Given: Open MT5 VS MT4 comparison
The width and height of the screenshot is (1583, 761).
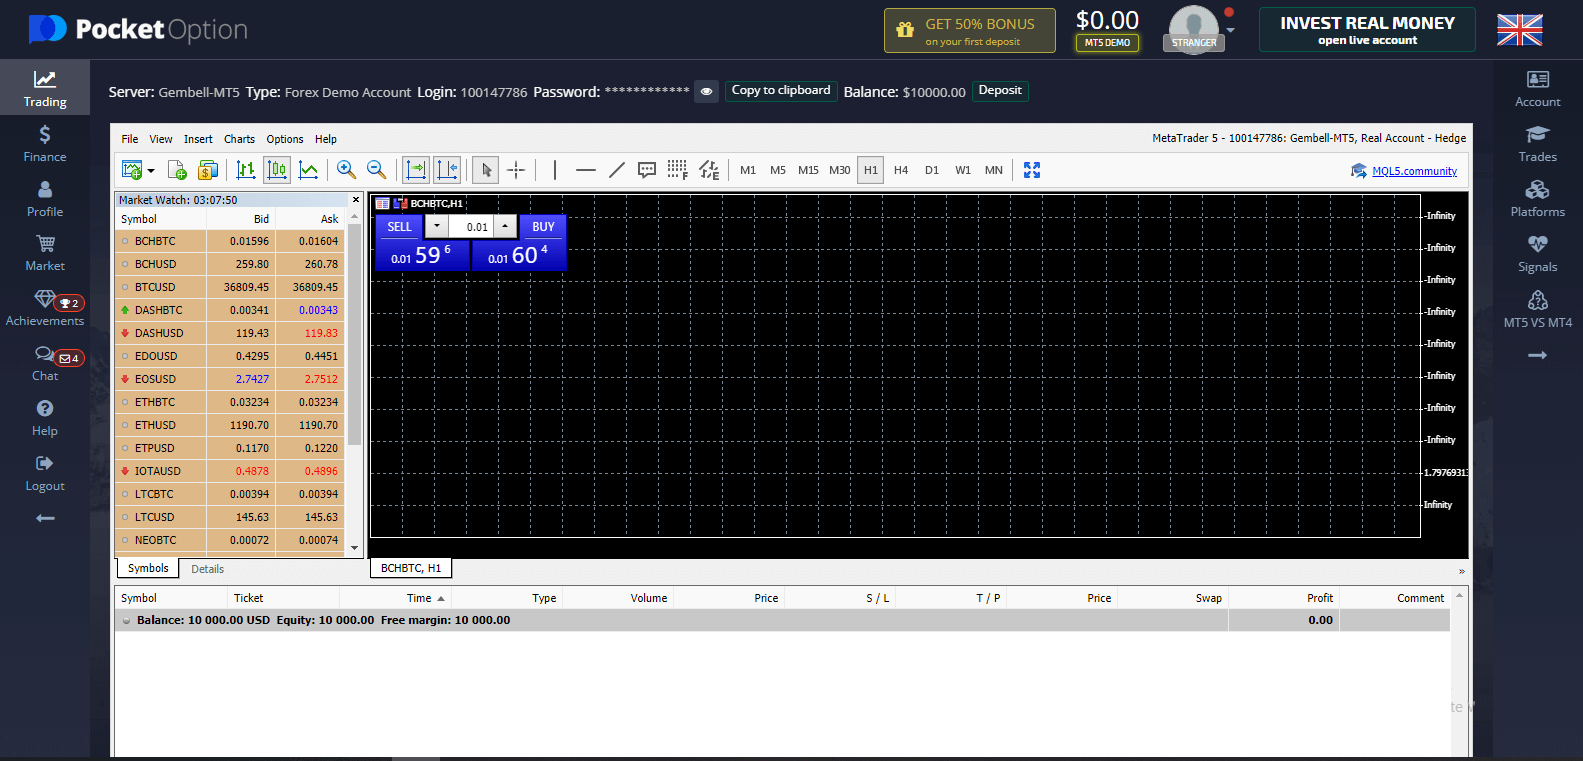Looking at the screenshot, I should click(x=1537, y=309).
